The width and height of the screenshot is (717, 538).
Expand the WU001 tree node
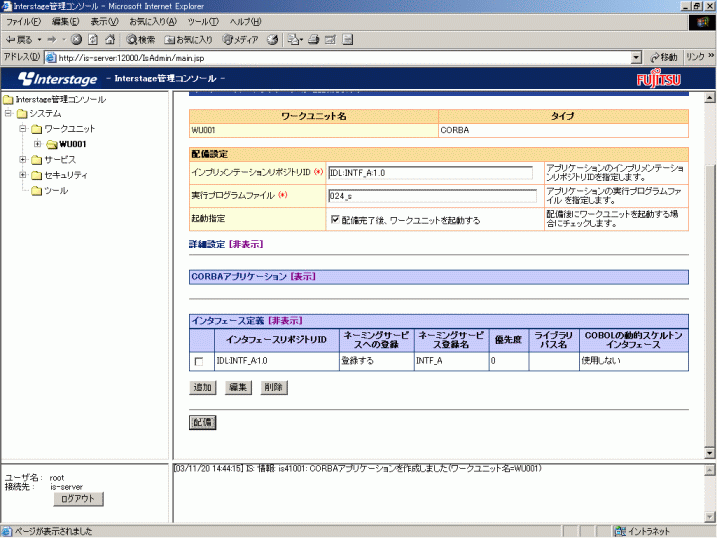coord(37,144)
